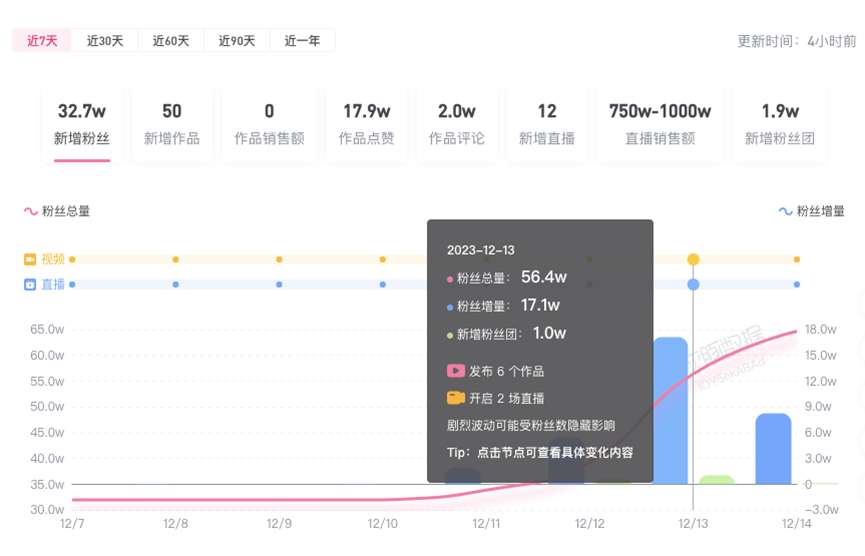
Task: View the 作品评论 2.0w metric card
Action: click(x=456, y=124)
